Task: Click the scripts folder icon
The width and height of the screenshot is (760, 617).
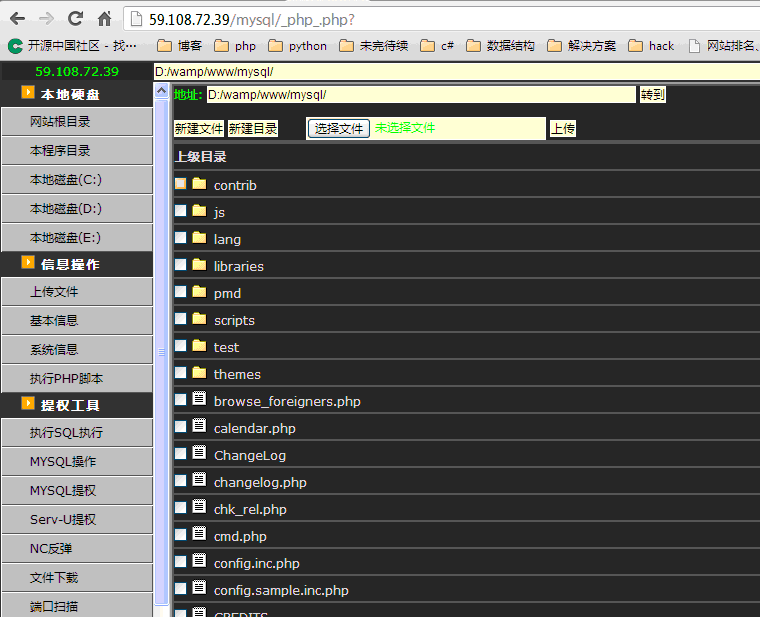Action: 199,318
